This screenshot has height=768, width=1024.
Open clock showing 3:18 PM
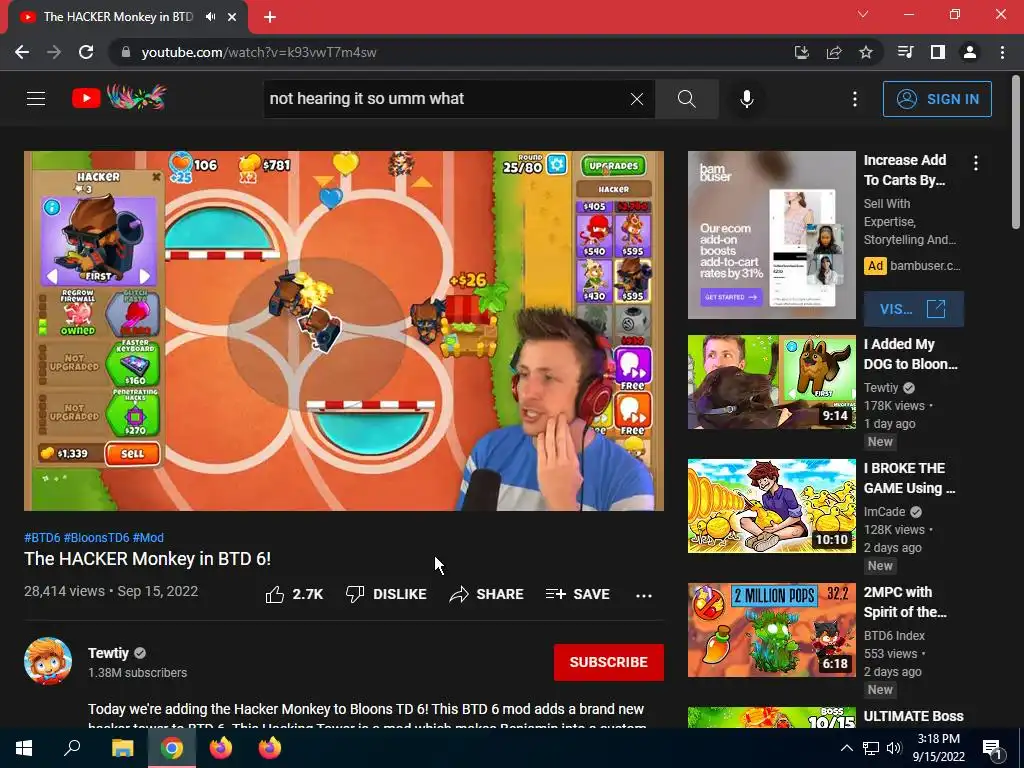point(938,748)
